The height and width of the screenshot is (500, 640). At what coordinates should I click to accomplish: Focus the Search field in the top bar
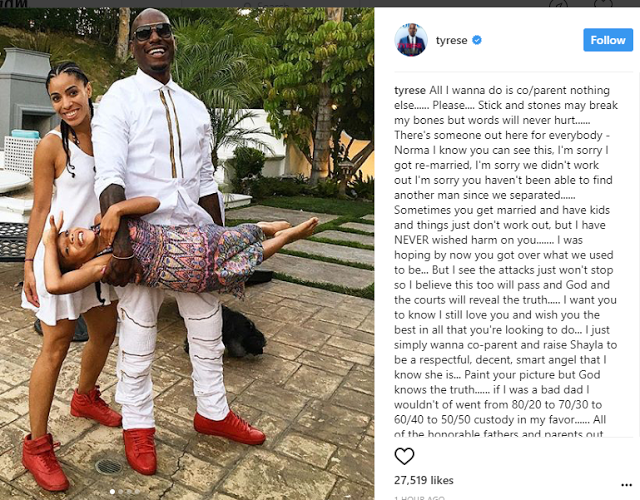click(x=269, y=4)
